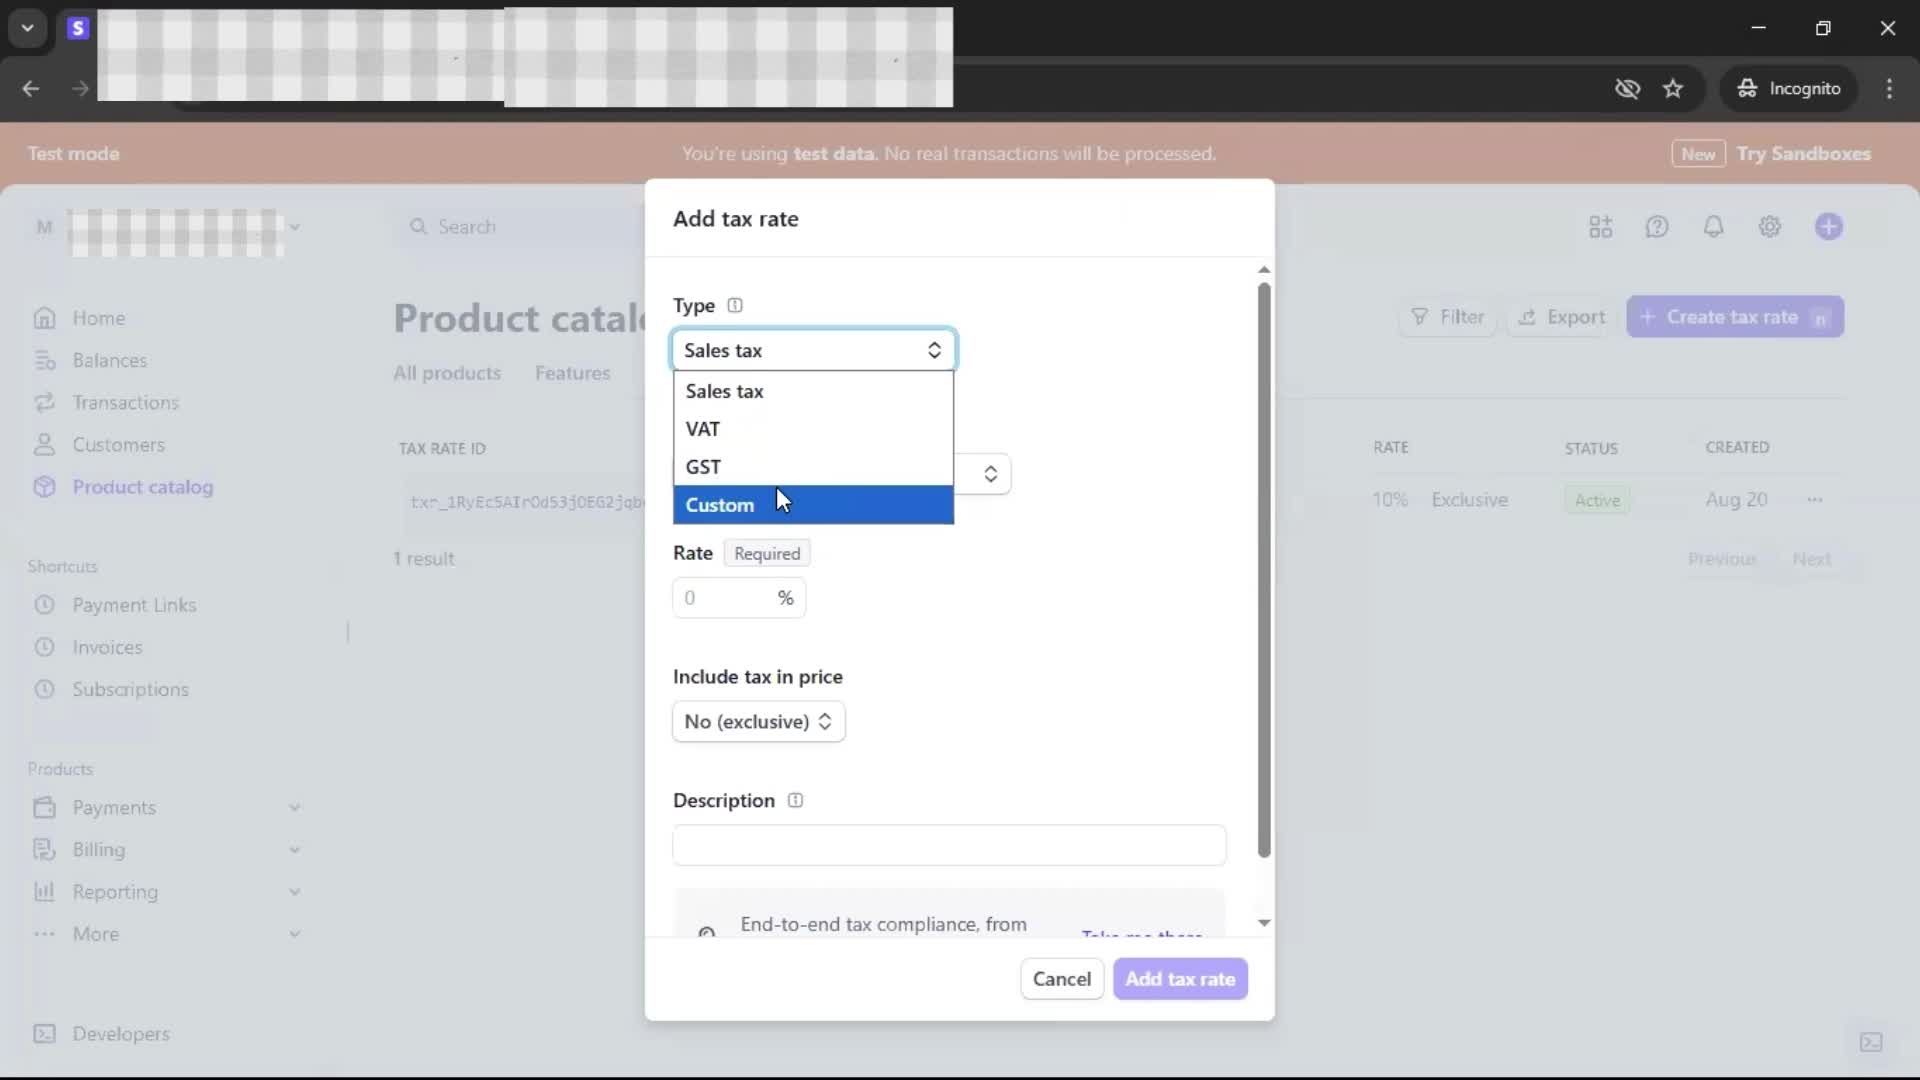Open Product catalog in the sidebar
Screen dimensions: 1920x1080
click(142, 487)
